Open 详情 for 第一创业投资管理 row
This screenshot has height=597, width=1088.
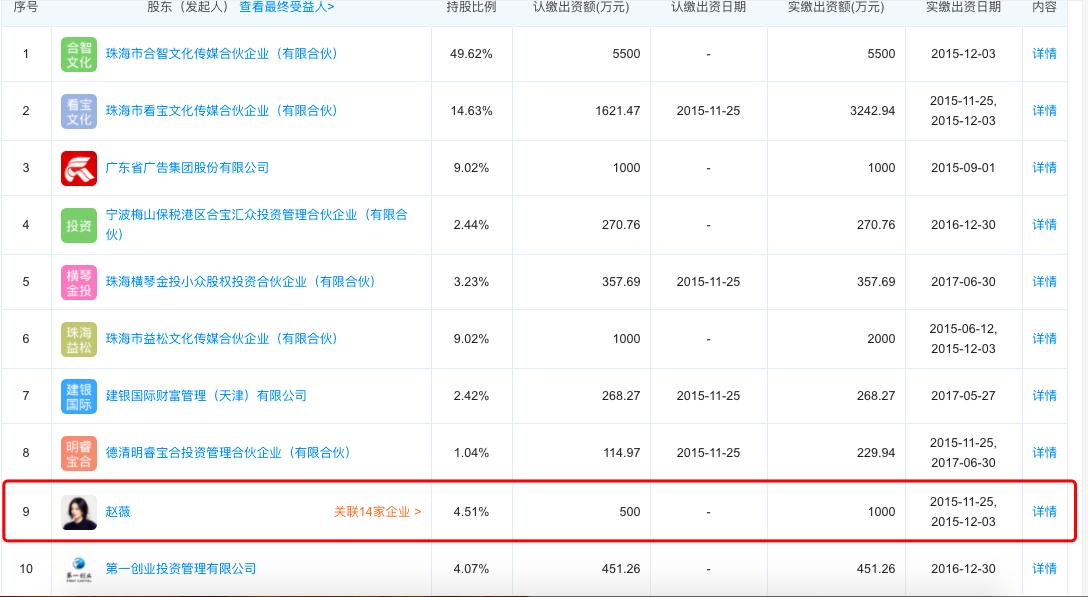(x=1044, y=569)
